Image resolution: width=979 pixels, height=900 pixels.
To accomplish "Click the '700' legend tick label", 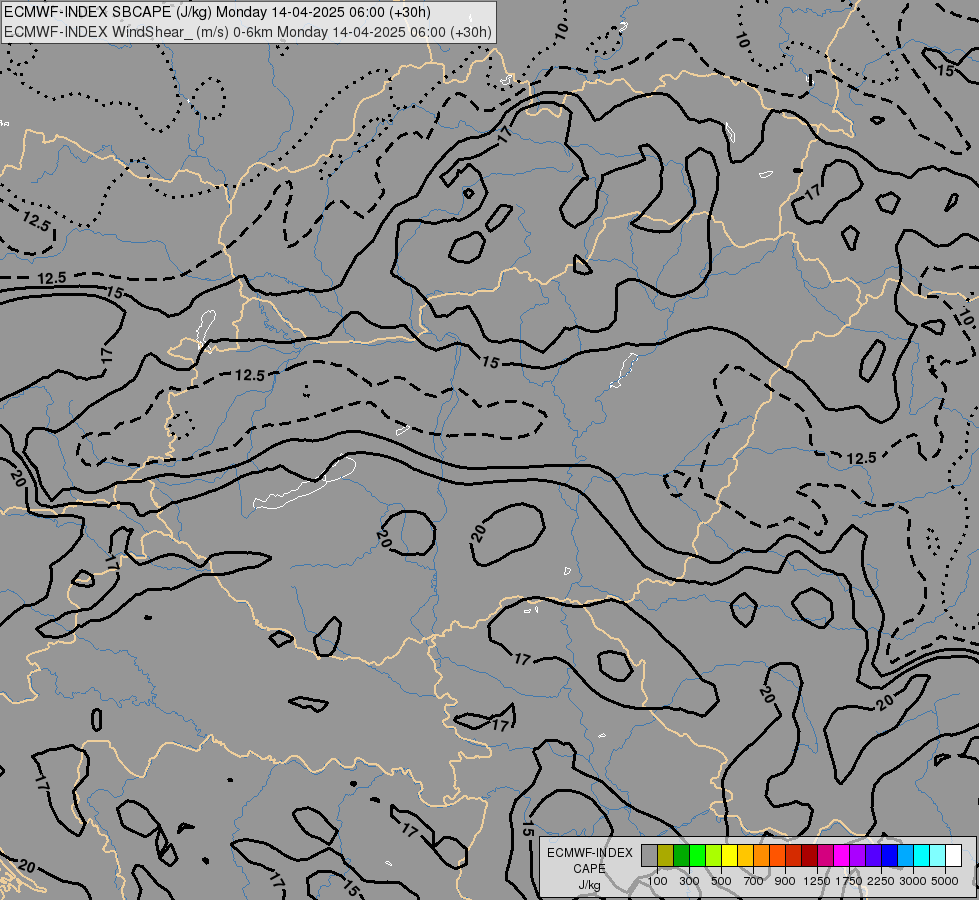I will click(754, 881).
